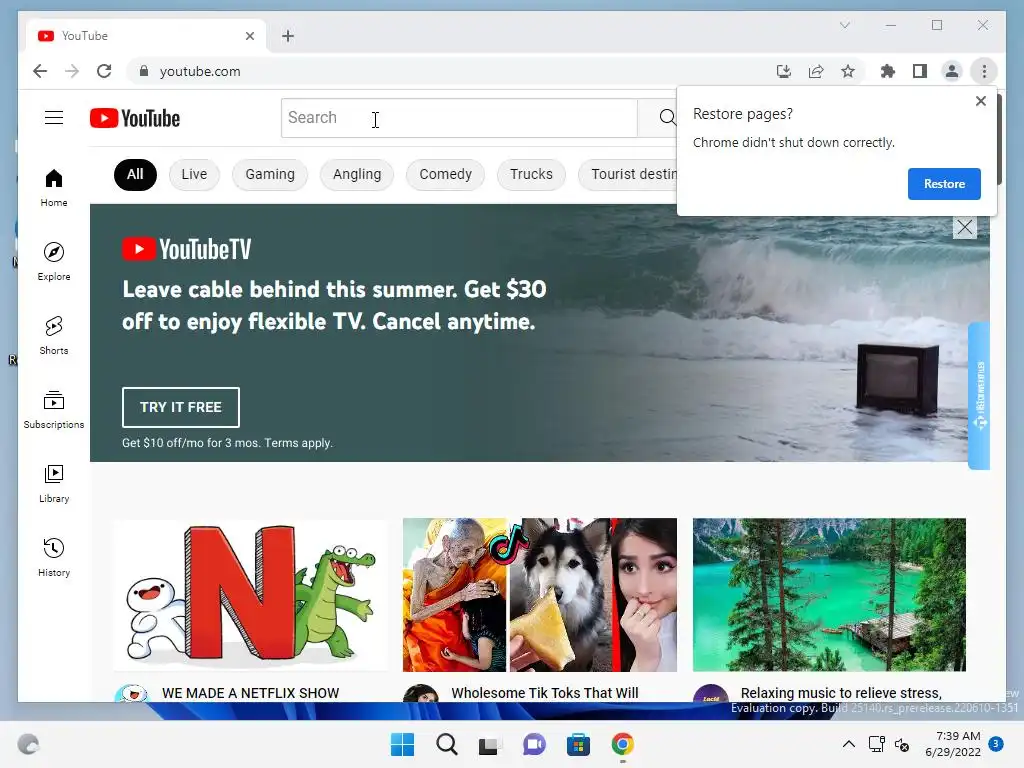Screen dimensions: 1024x768
Task: Open clock showing 7:39 AM
Action: (953, 744)
